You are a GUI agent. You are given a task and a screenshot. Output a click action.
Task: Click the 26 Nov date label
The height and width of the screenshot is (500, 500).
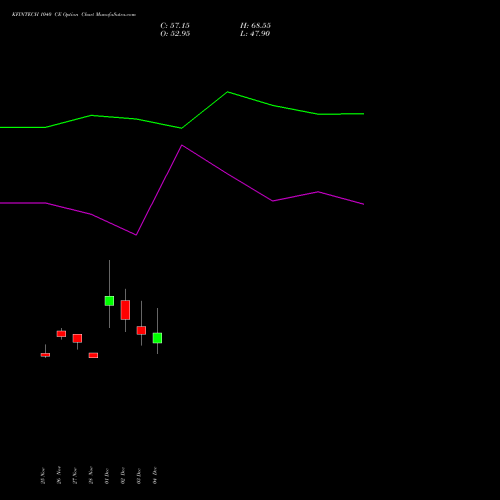point(59,475)
